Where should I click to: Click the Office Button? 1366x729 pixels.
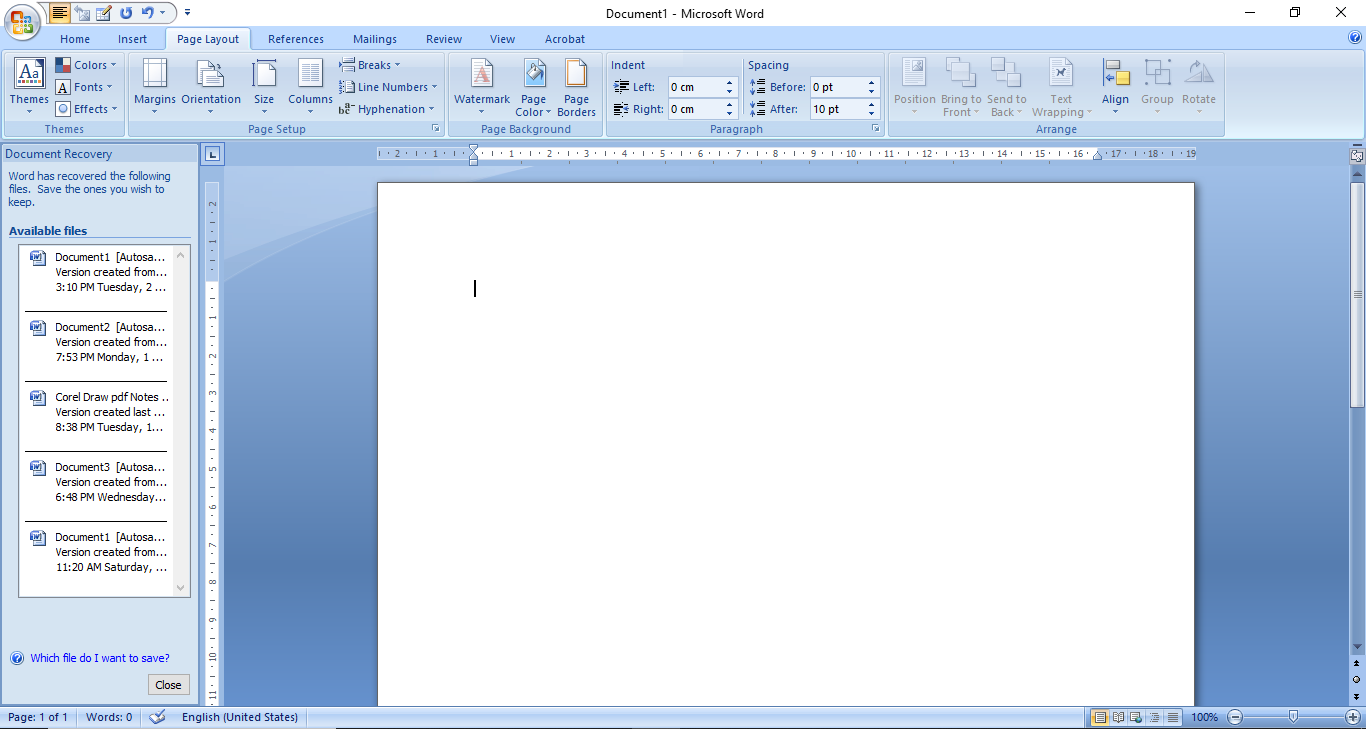[21, 21]
